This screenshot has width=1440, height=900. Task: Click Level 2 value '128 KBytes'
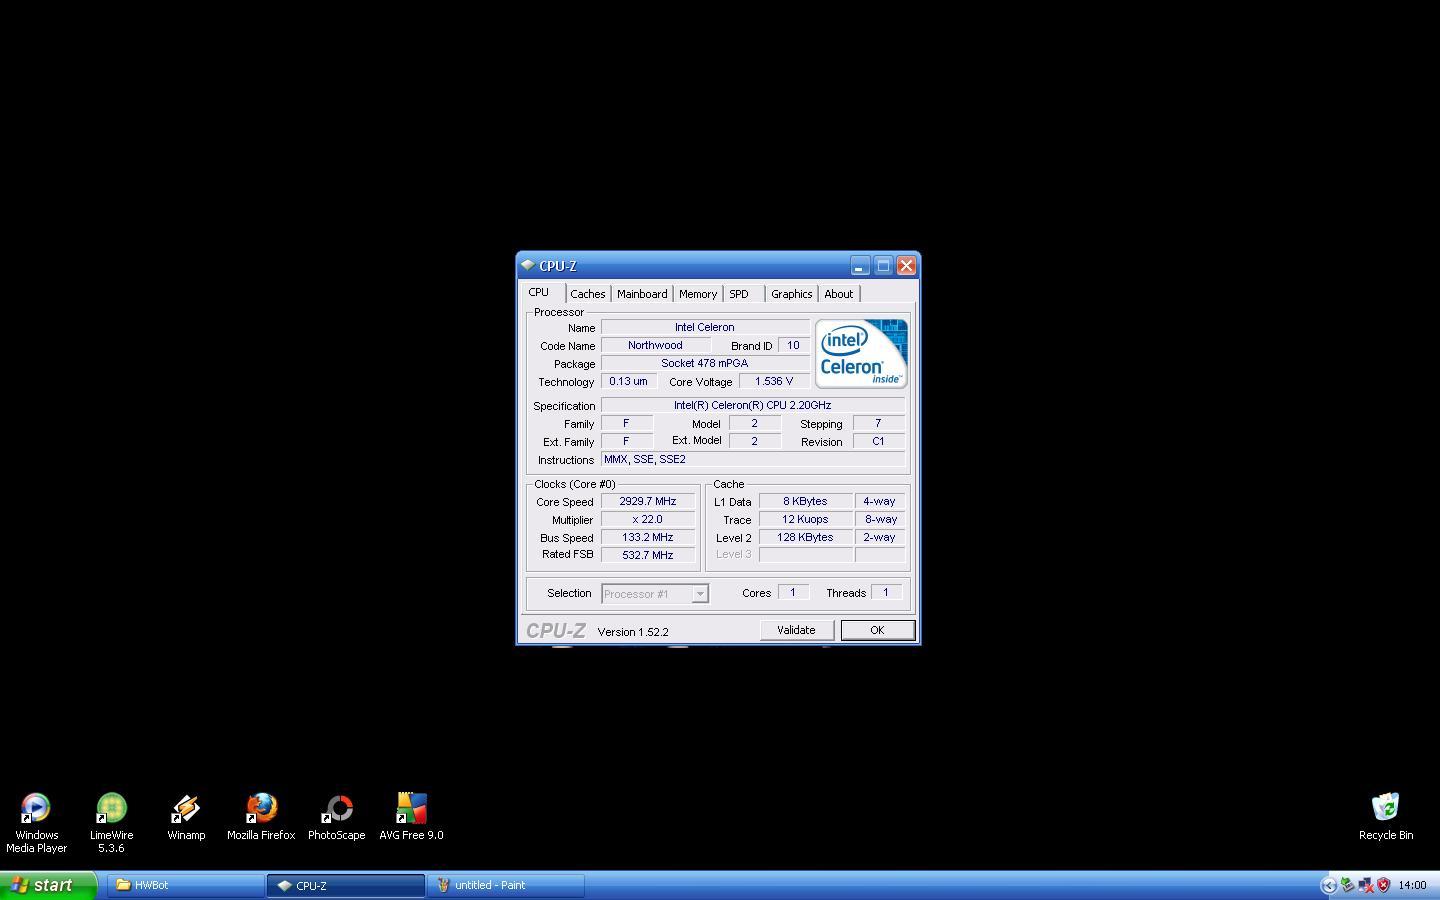[x=806, y=537]
